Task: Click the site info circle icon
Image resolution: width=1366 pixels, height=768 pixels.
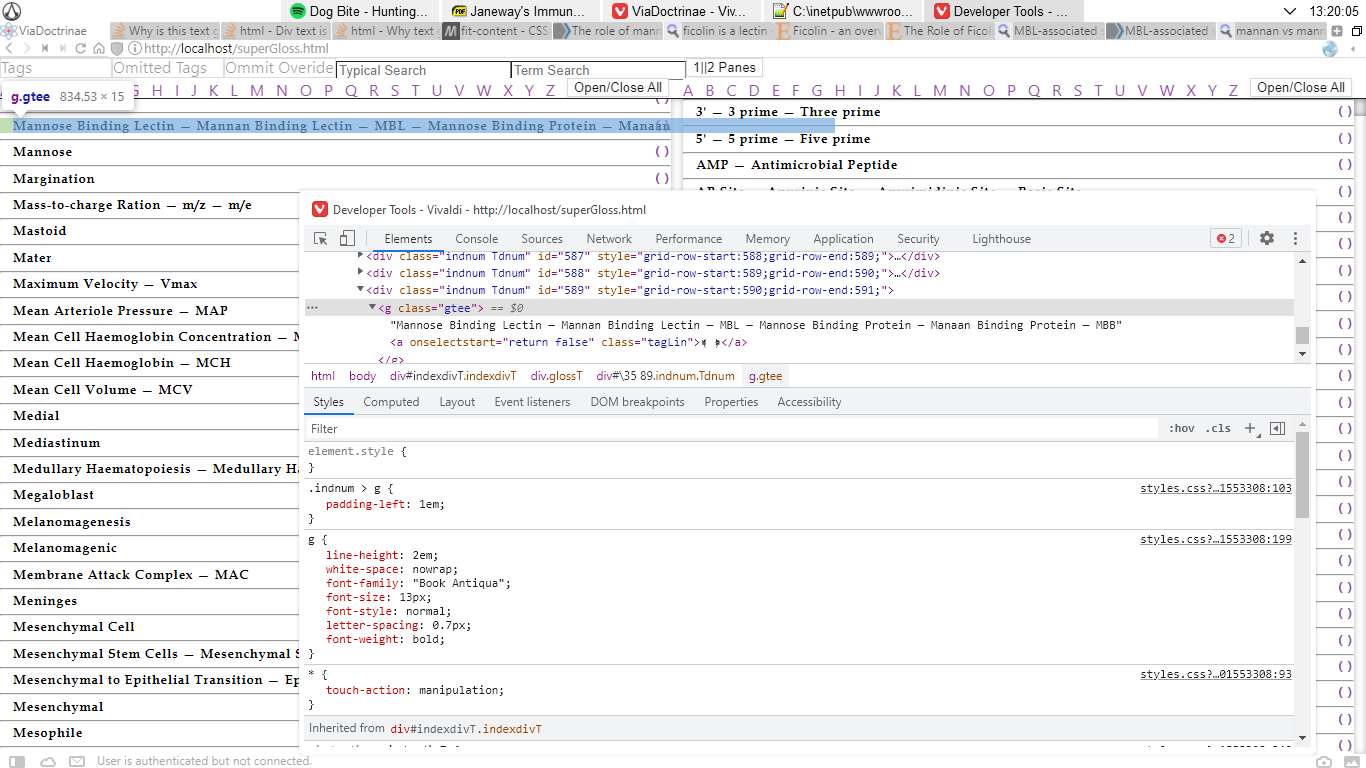Action: 134,48
